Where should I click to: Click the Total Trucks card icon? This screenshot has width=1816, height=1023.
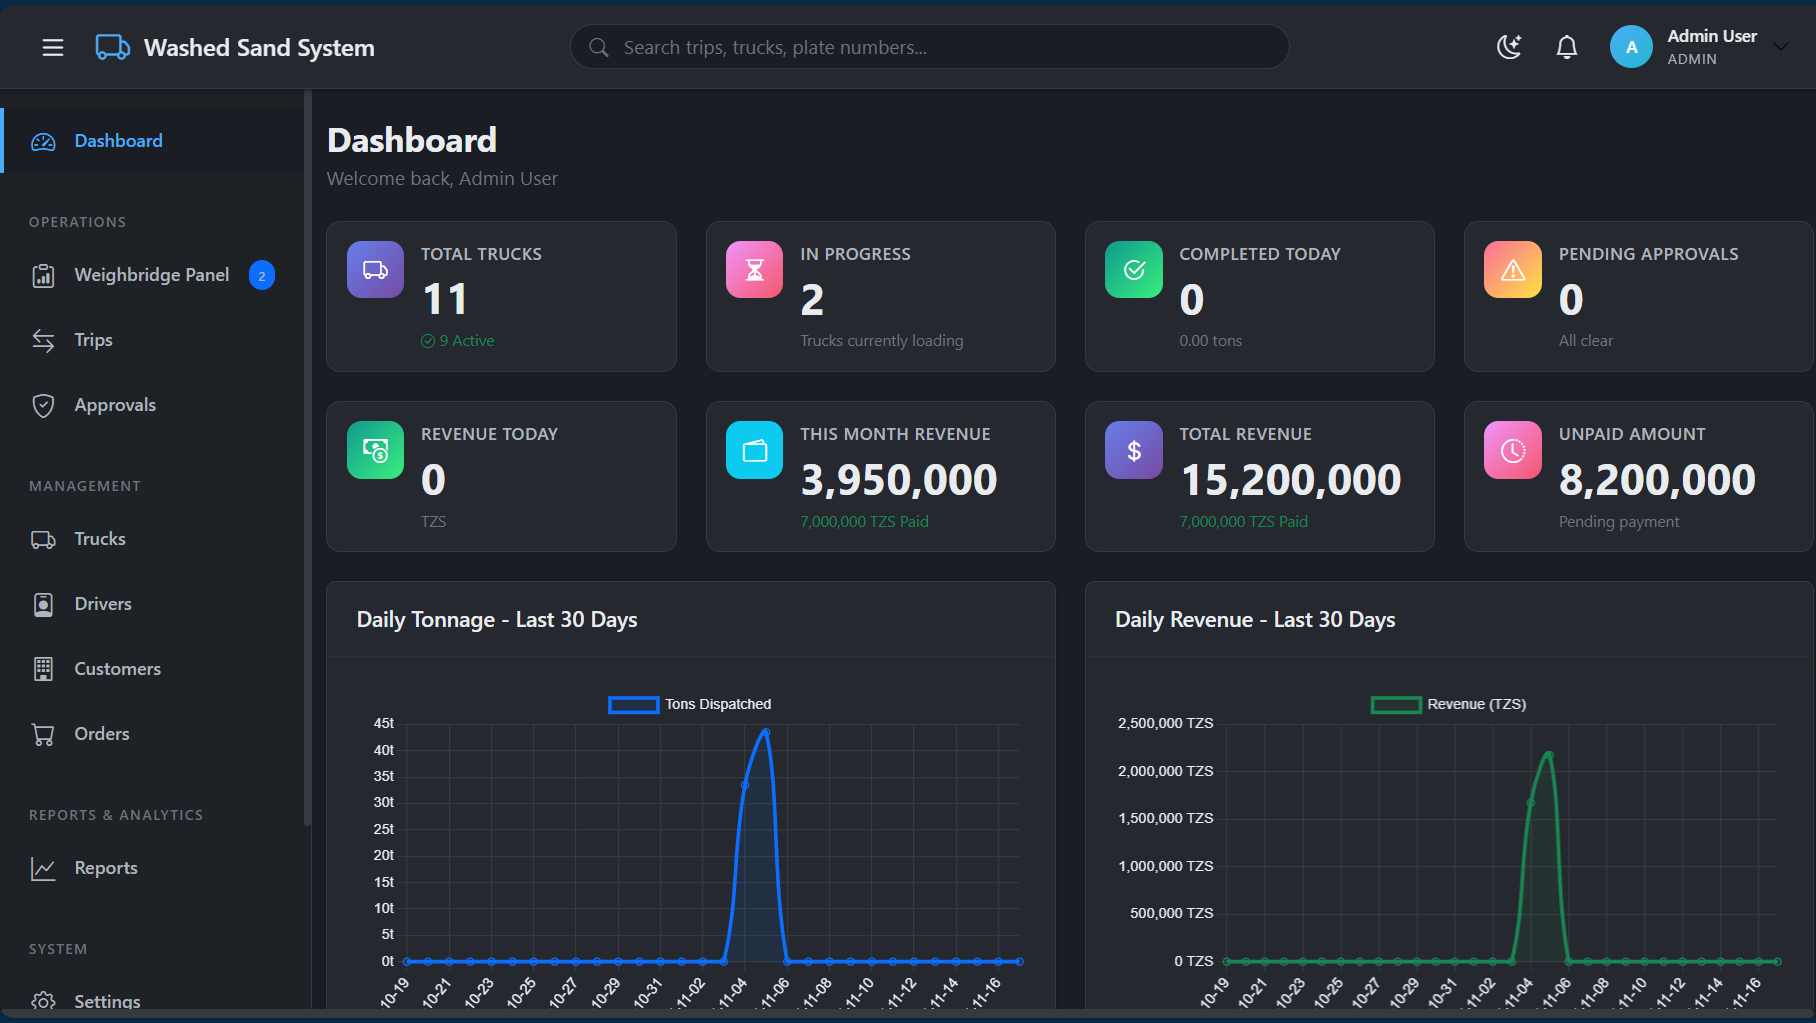pyautogui.click(x=376, y=270)
